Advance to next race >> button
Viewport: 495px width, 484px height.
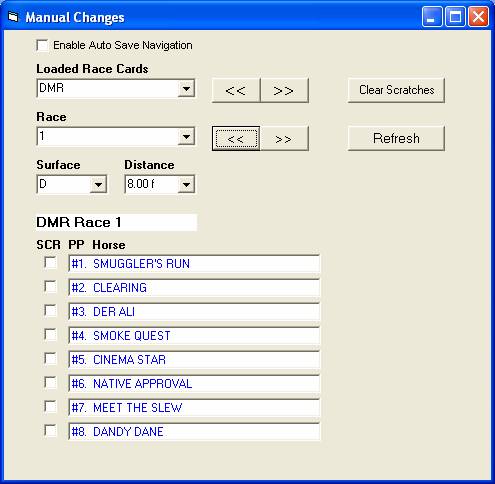(284, 138)
